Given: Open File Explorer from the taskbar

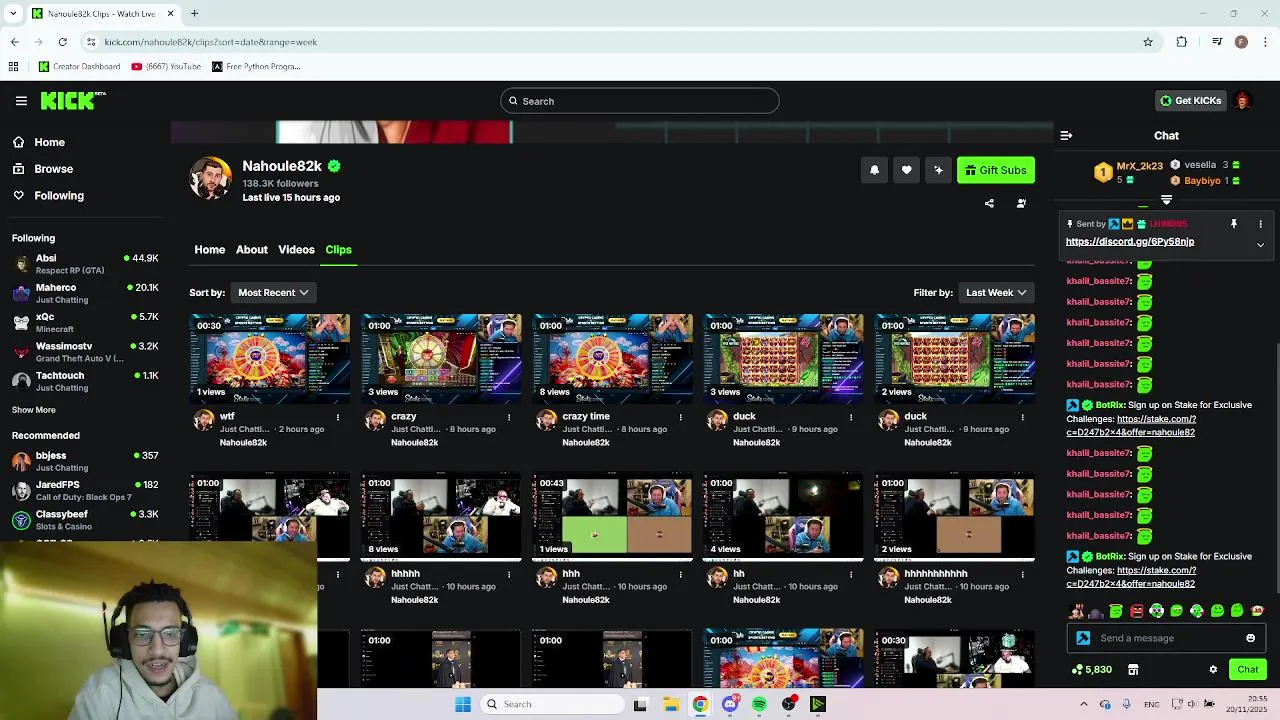Looking at the screenshot, I should point(670,704).
